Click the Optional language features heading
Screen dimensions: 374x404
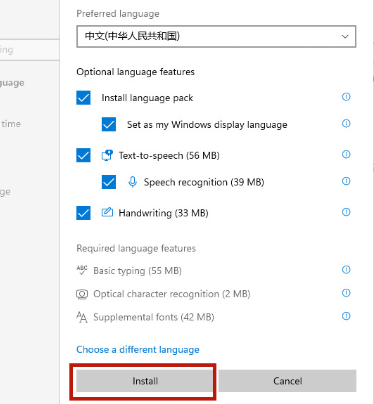pyautogui.click(x=135, y=72)
